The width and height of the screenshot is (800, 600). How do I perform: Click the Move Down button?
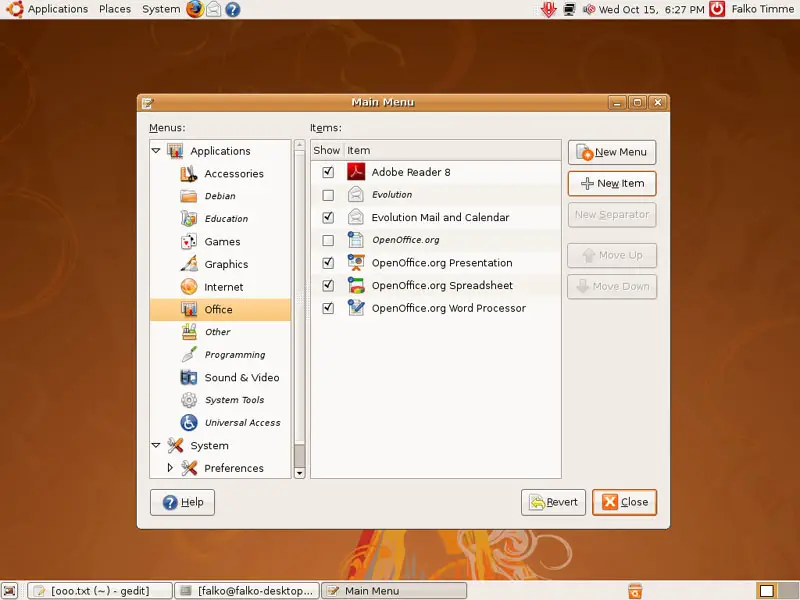(612, 287)
